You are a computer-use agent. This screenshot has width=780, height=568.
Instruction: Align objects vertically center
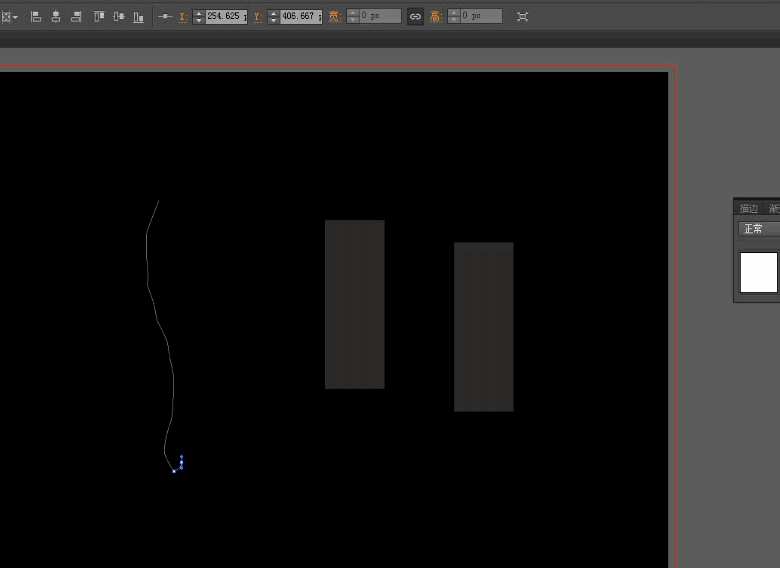(x=119, y=17)
